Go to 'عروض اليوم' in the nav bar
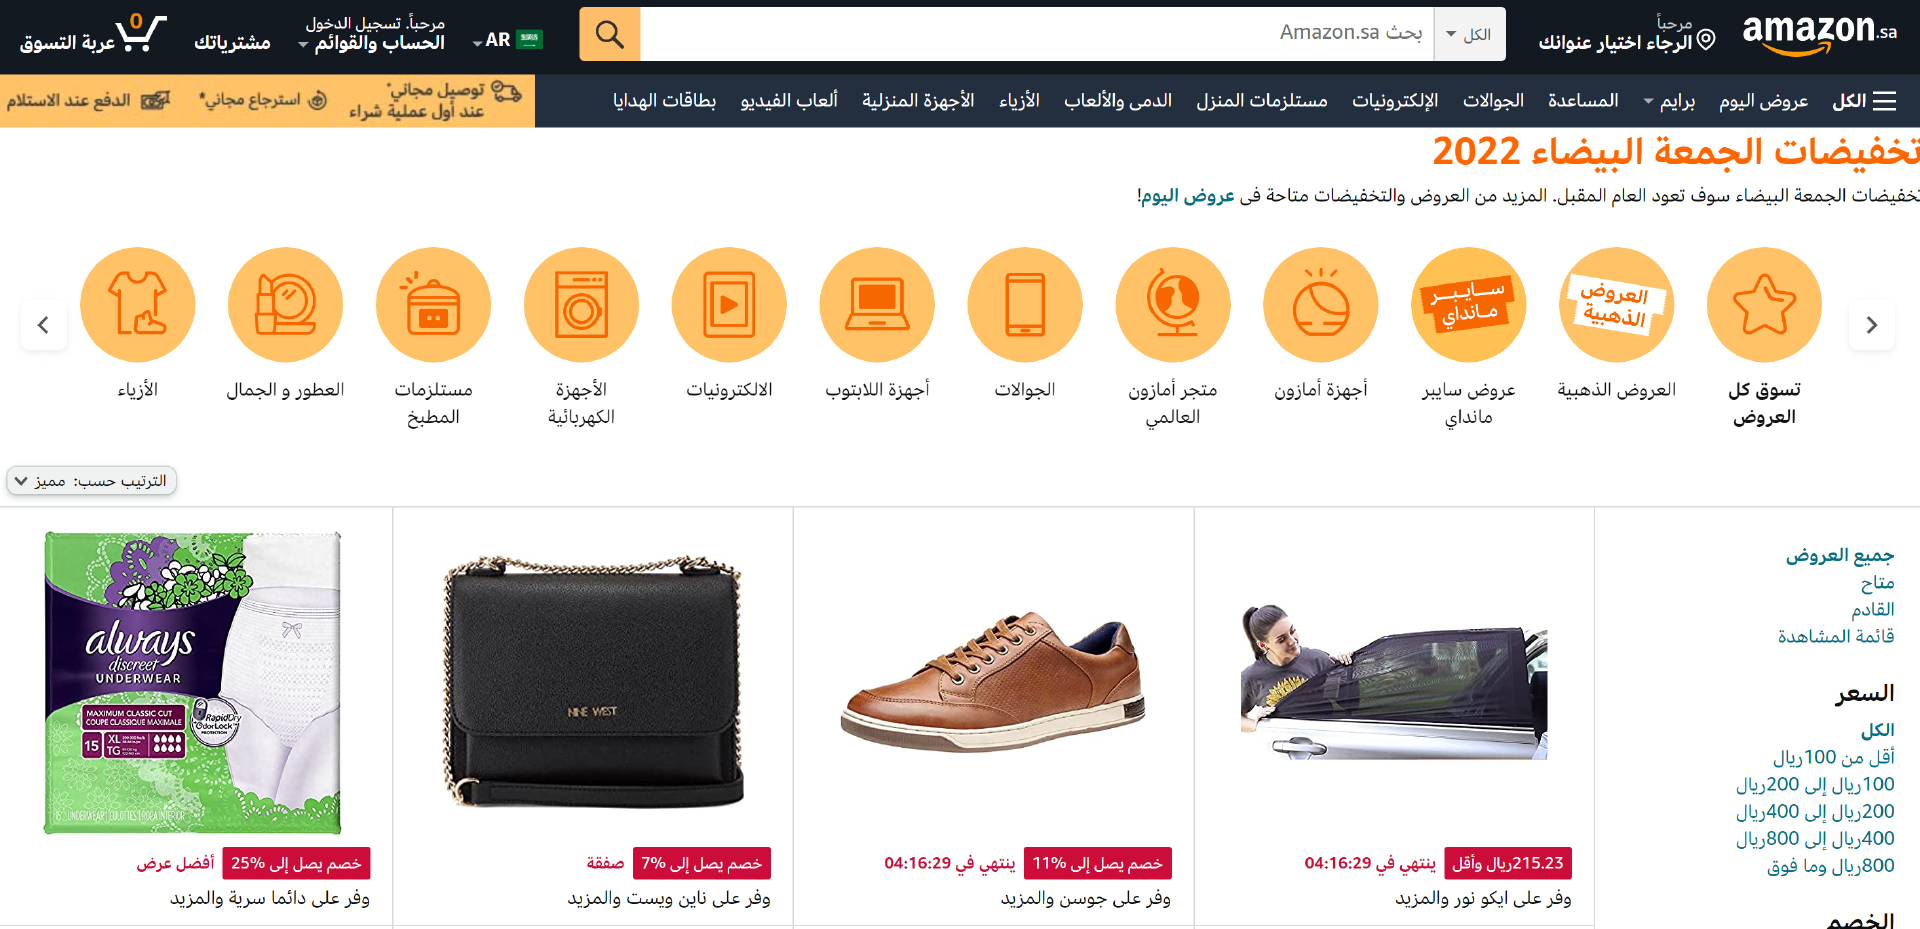Viewport: 1920px width, 929px height. pyautogui.click(x=1763, y=101)
